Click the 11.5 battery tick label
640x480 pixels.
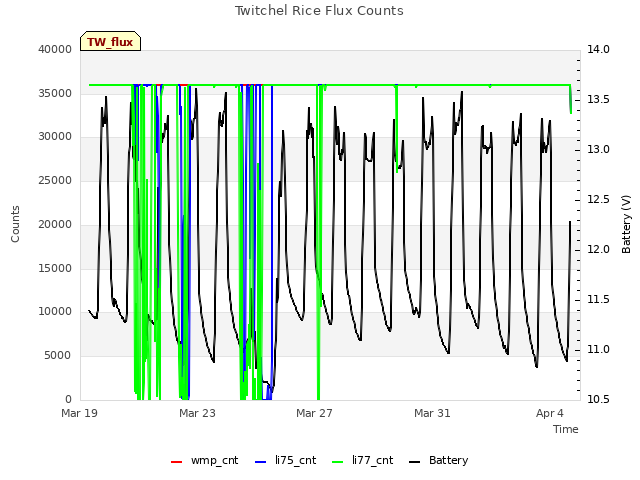coord(598,300)
